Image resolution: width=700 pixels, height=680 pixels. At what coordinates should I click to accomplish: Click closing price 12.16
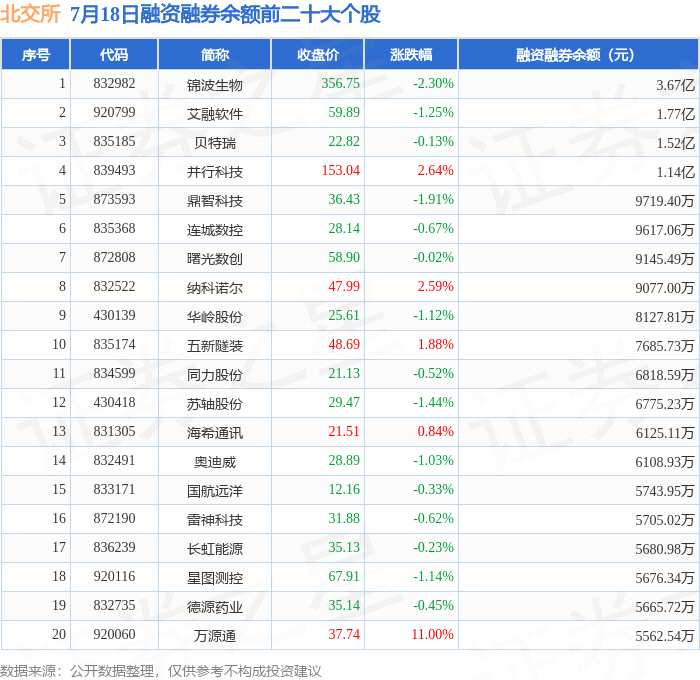coord(344,490)
